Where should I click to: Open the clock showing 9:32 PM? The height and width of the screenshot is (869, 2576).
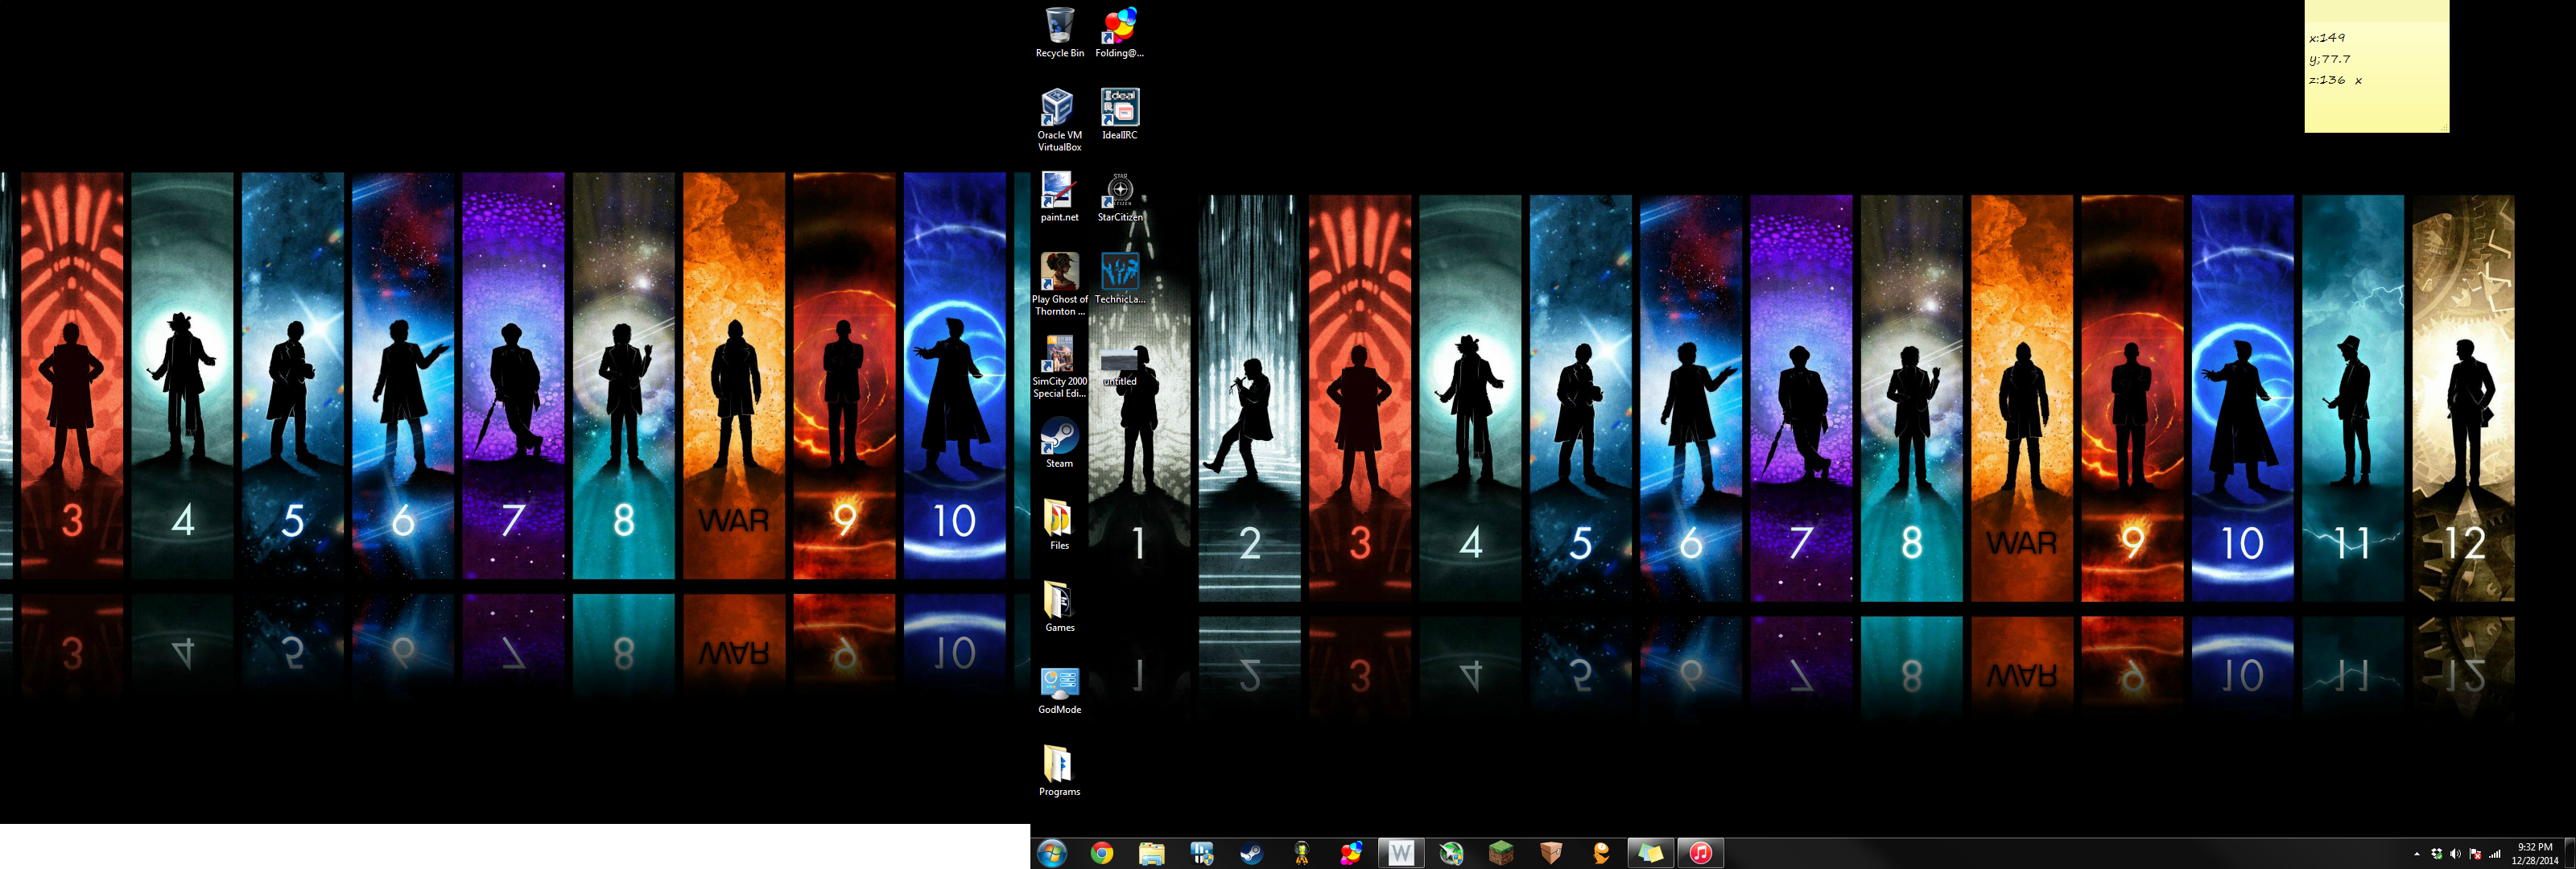2535,854
